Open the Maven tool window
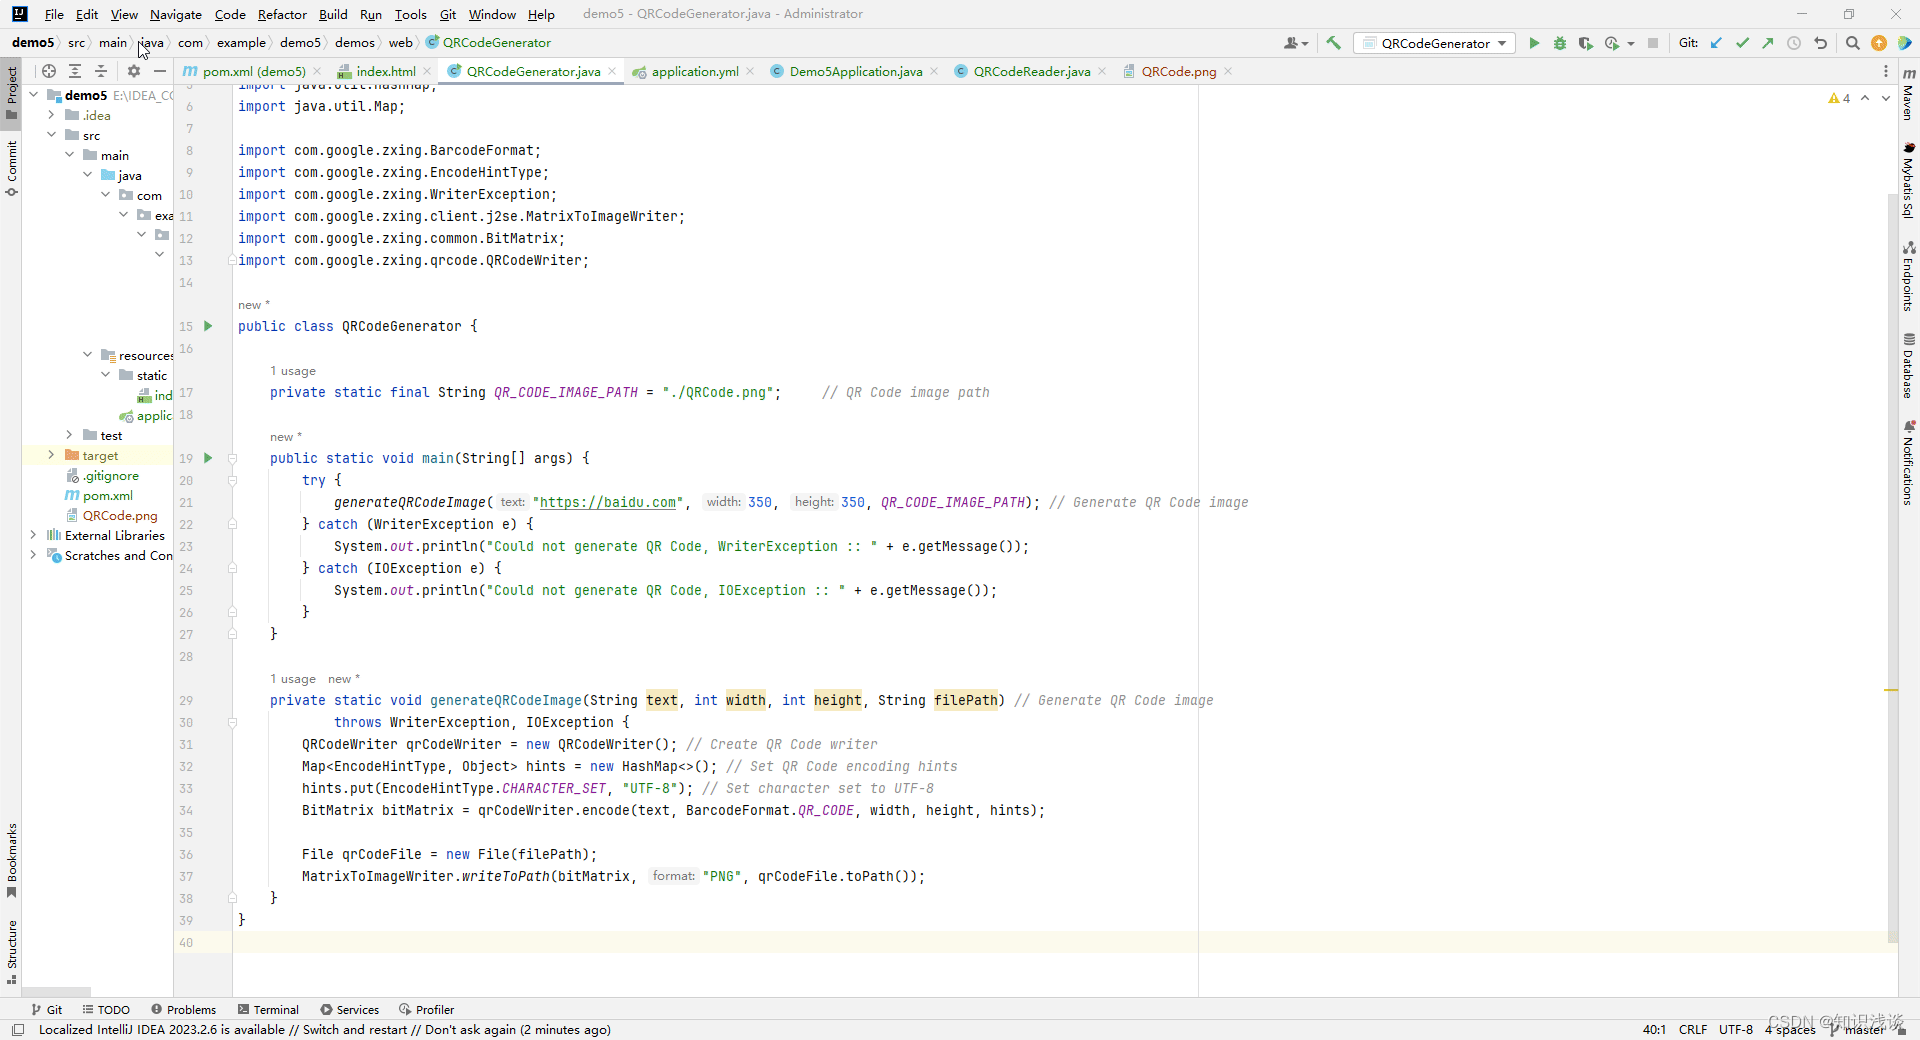This screenshot has height=1040, width=1920. click(1909, 95)
